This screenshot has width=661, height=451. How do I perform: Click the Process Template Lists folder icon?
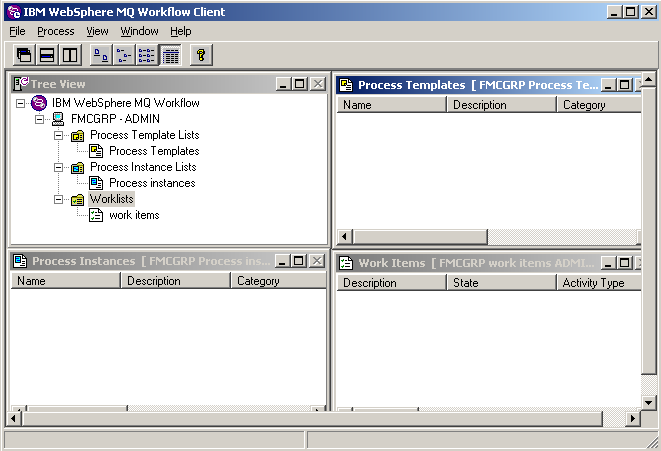tap(77, 135)
